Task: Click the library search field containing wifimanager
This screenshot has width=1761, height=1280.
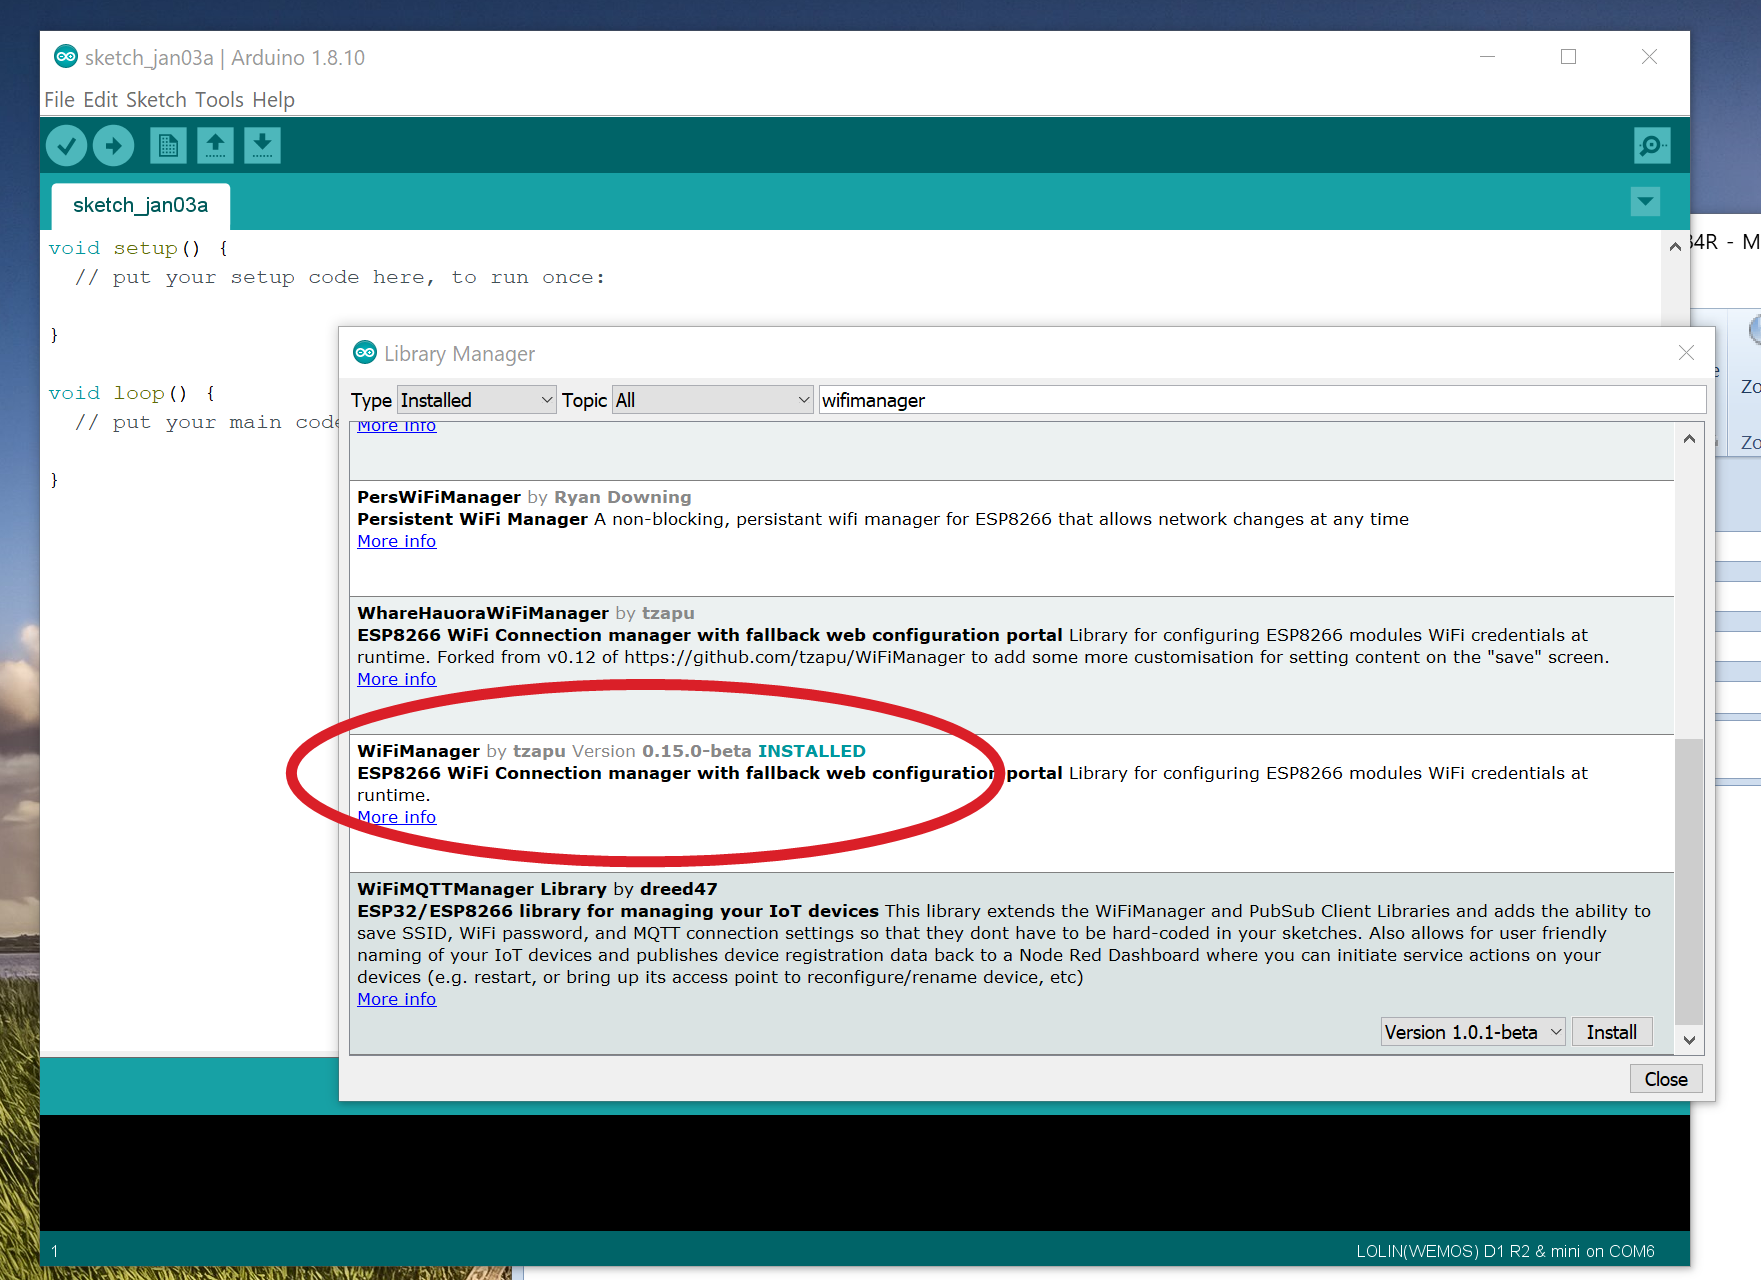Action: (1262, 400)
